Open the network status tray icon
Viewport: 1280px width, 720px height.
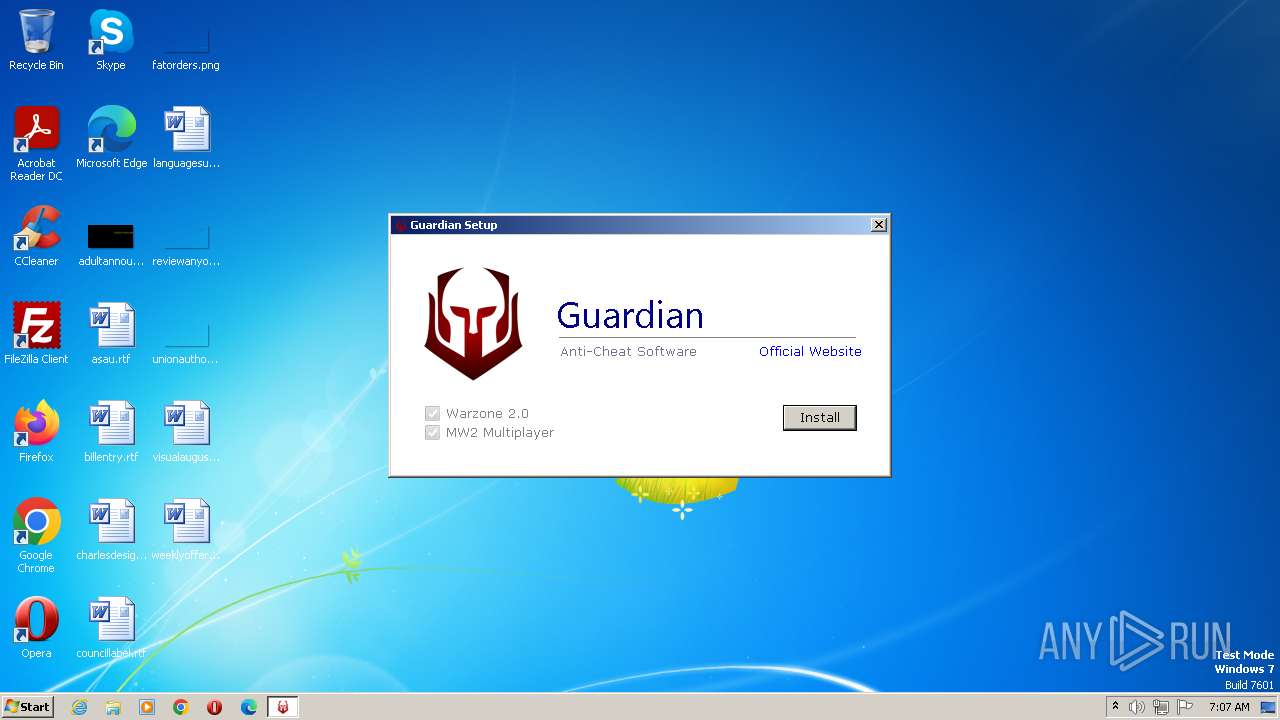coord(1161,707)
